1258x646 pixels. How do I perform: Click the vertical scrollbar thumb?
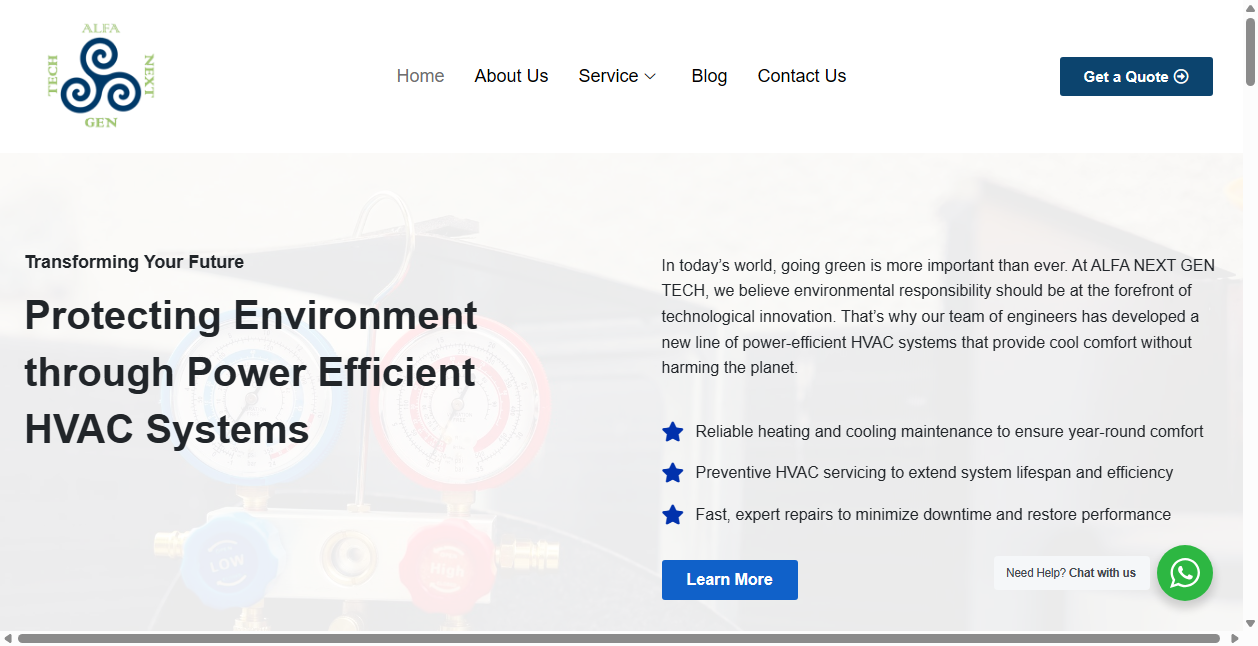1250,51
